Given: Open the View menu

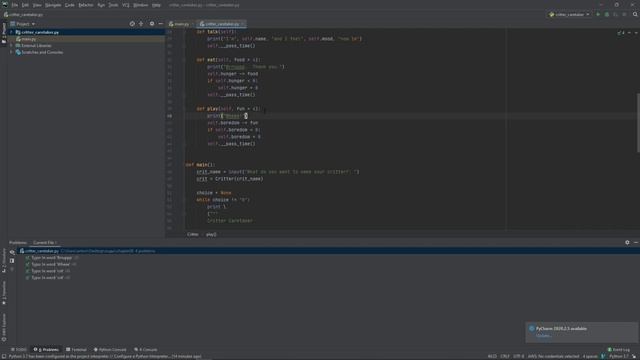Looking at the screenshot, I should tap(37, 5).
